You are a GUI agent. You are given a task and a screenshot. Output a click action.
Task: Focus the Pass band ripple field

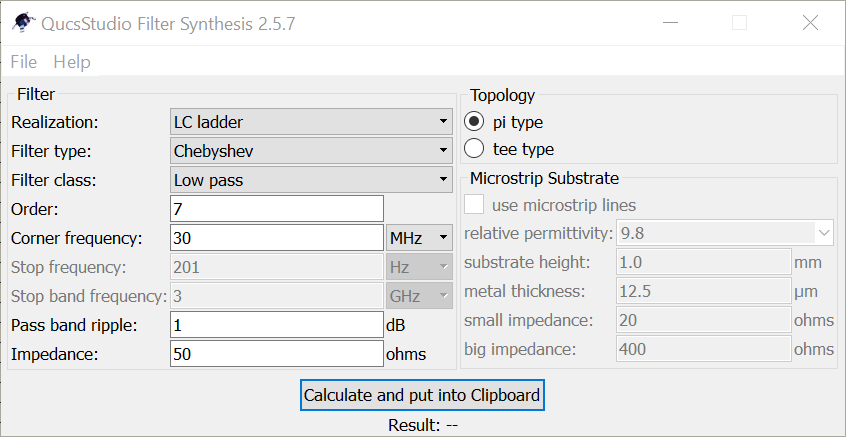(277, 325)
